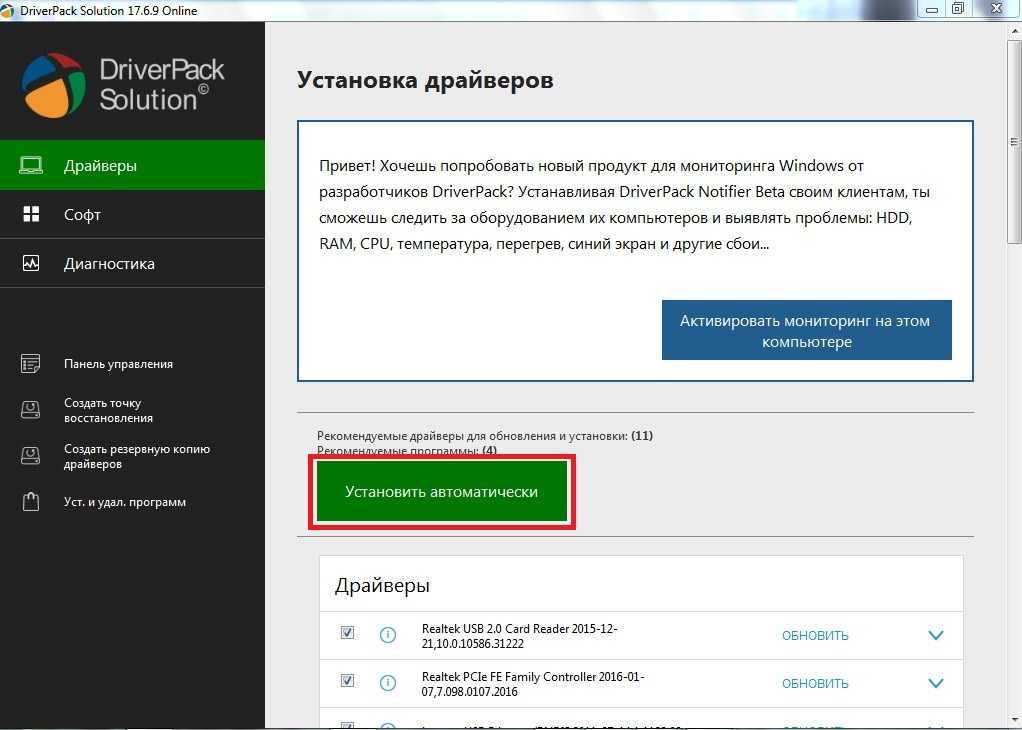Open the Софт section
The image size is (1022, 730).
(132, 214)
